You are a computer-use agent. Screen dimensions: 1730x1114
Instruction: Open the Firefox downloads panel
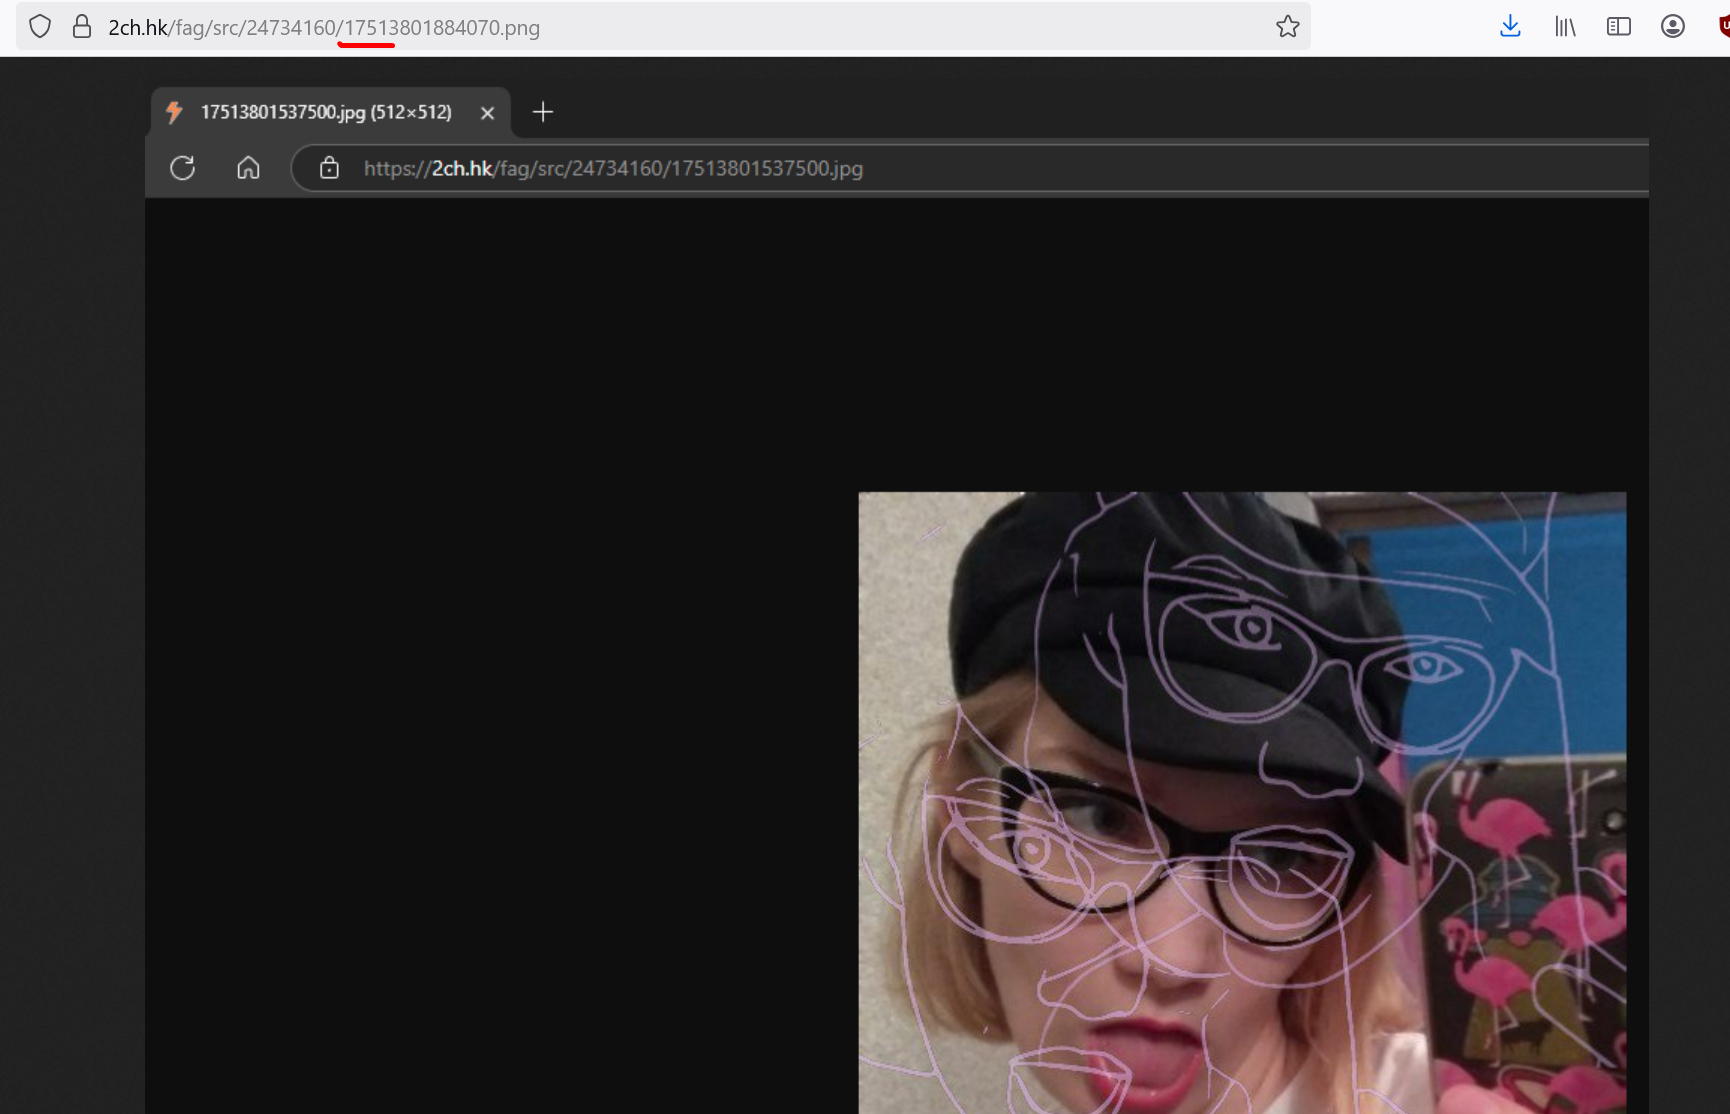(1510, 27)
